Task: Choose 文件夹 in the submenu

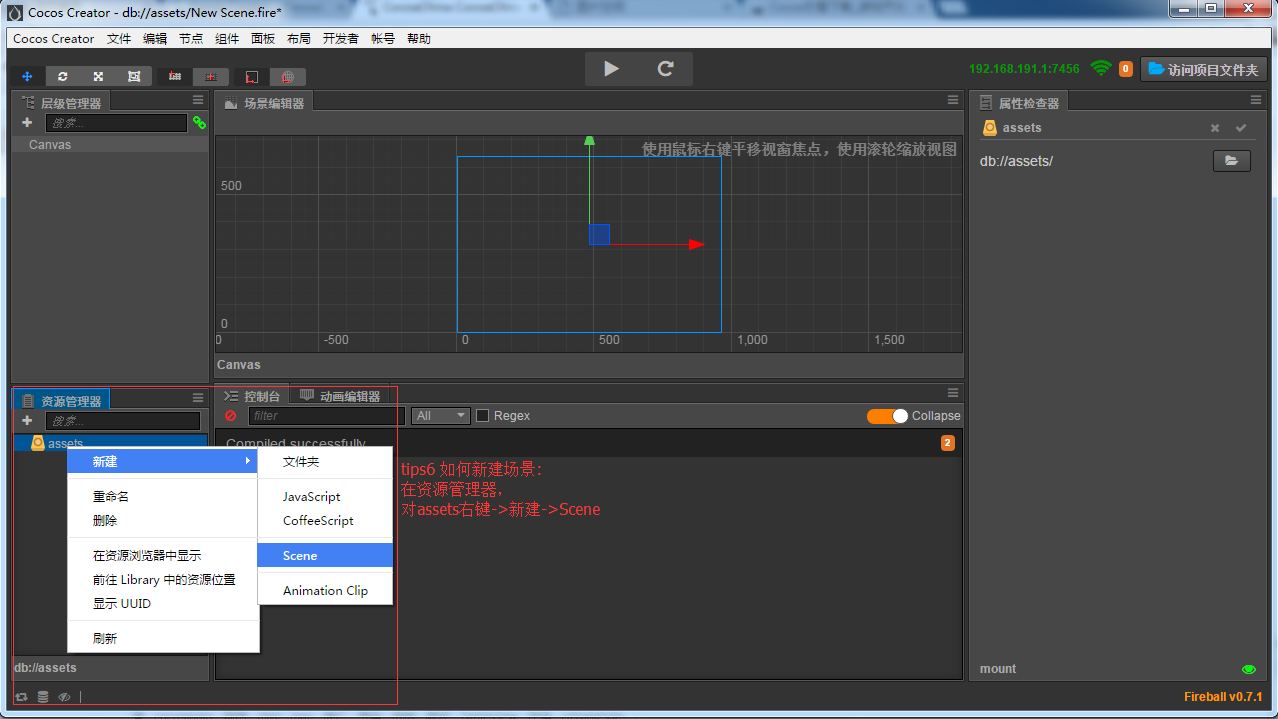Action: 325,462
